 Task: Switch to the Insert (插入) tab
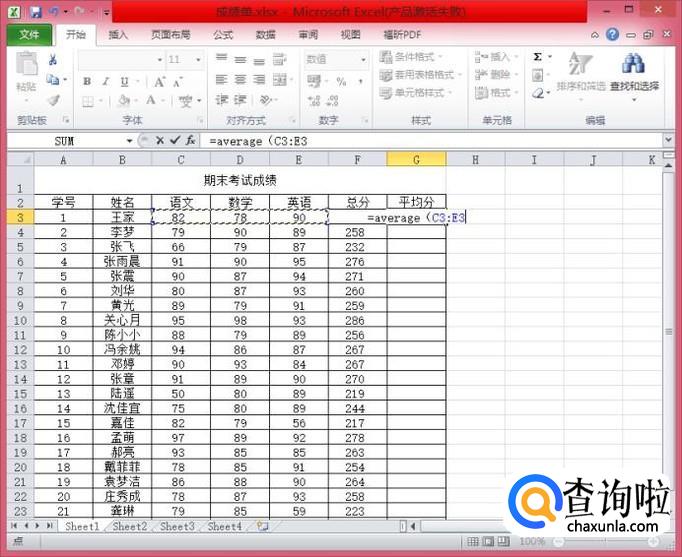pos(118,35)
